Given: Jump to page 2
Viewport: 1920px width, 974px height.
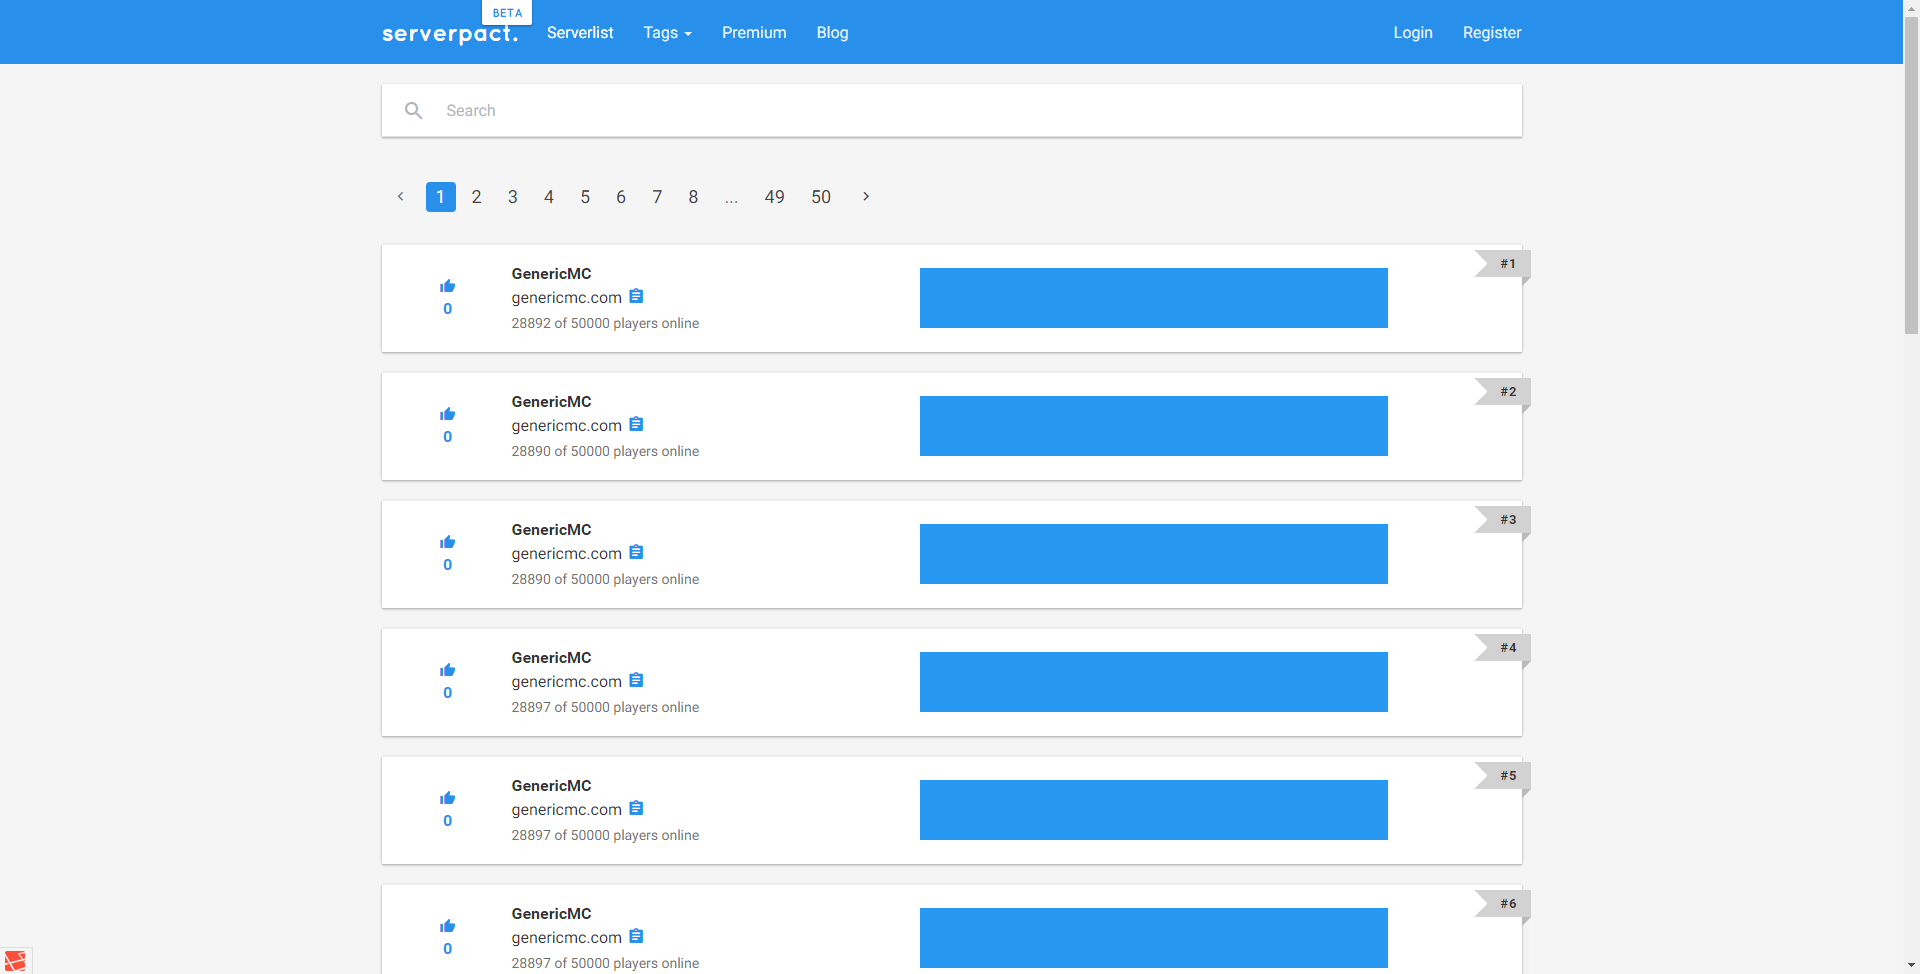Looking at the screenshot, I should [x=477, y=197].
